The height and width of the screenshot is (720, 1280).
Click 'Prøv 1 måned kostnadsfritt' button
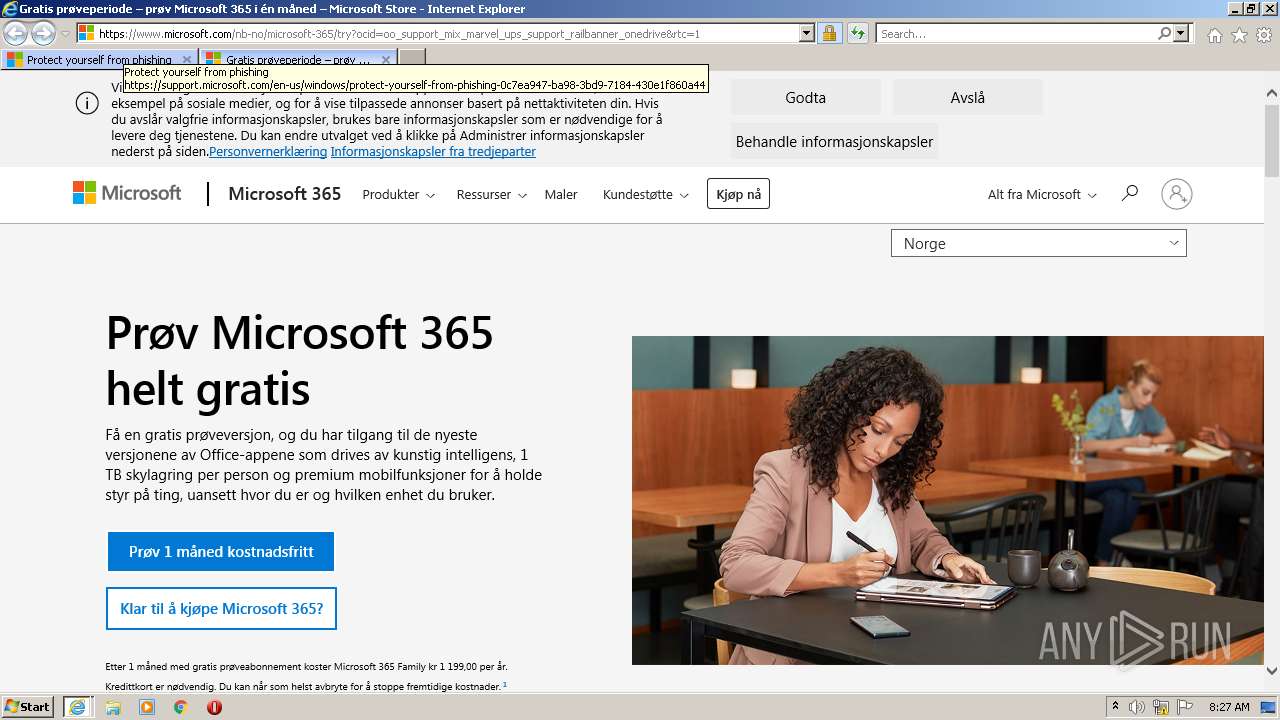[x=221, y=551]
